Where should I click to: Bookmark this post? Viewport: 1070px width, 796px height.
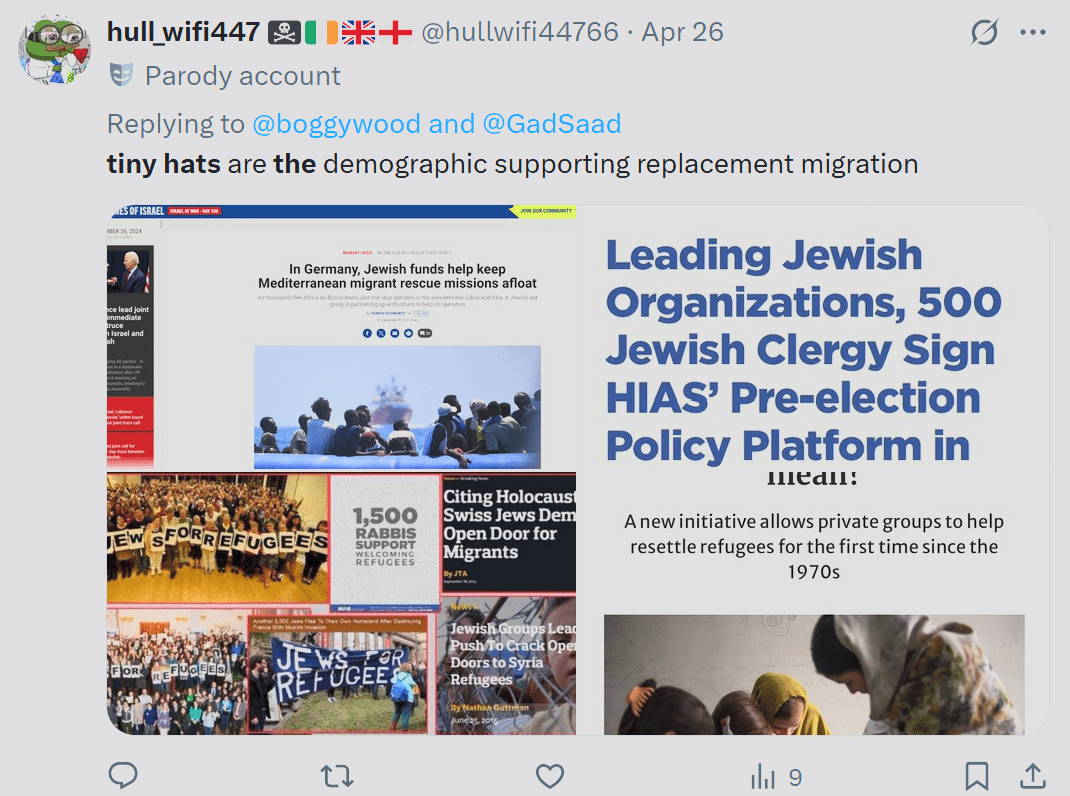(x=977, y=776)
